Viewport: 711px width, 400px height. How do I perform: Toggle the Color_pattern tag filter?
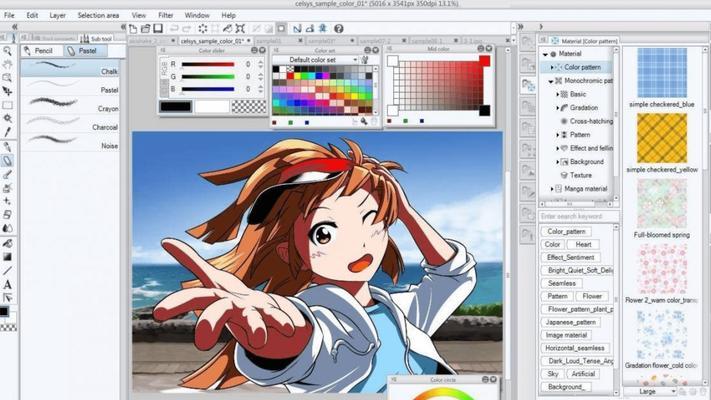(x=566, y=231)
